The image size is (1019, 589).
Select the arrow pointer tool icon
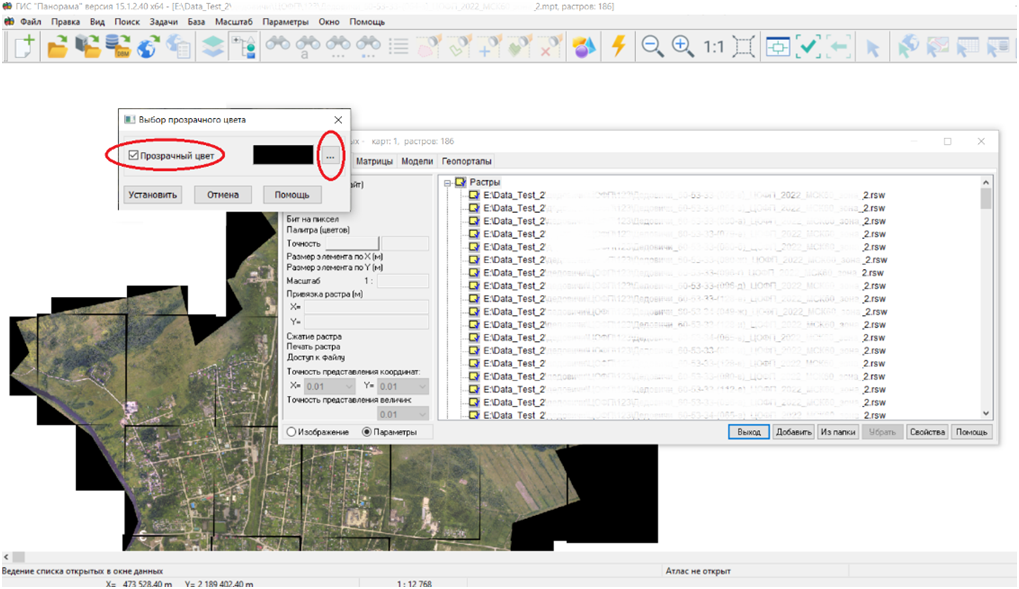[872, 46]
